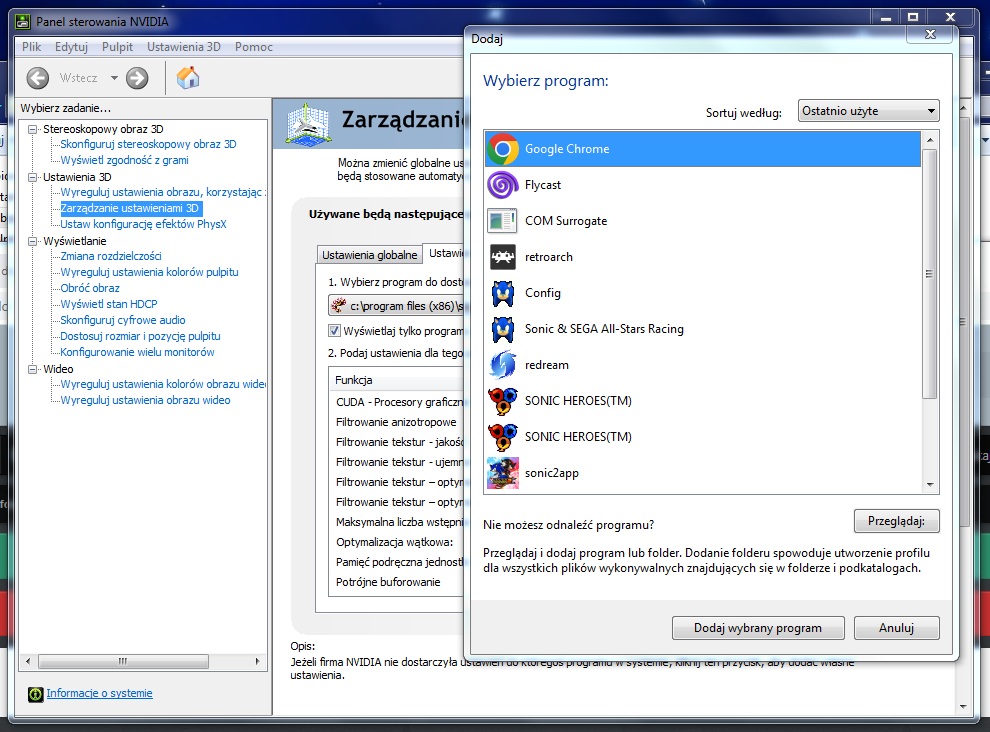Screen dimensions: 990x732
Task: Select Filtrowanie anizotropowe setting row
Action: click(397, 423)
